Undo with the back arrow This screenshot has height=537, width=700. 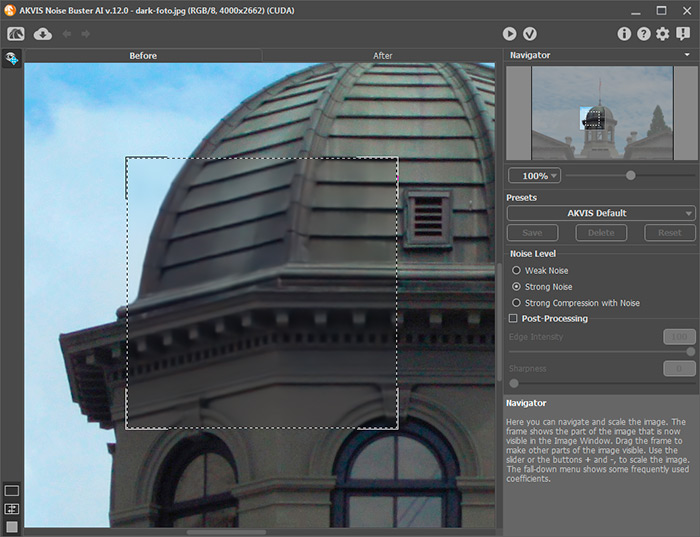(67, 34)
